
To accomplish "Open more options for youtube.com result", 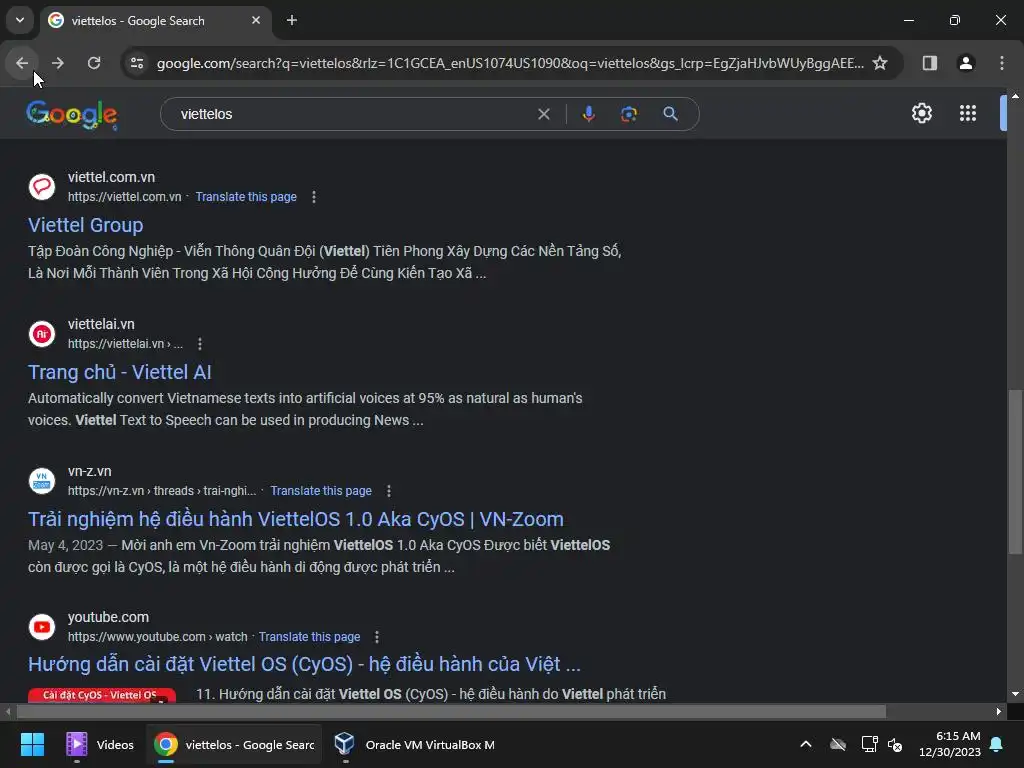I will (377, 637).
